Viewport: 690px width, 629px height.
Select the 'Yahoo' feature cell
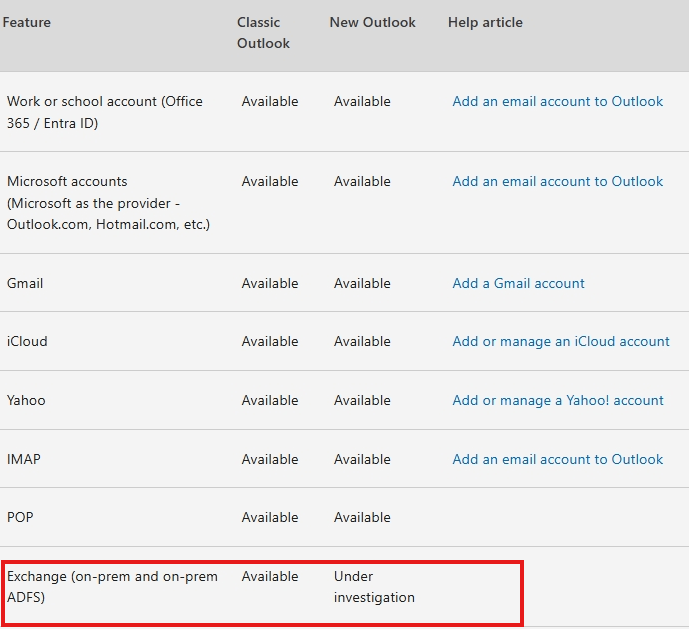click(x=26, y=401)
